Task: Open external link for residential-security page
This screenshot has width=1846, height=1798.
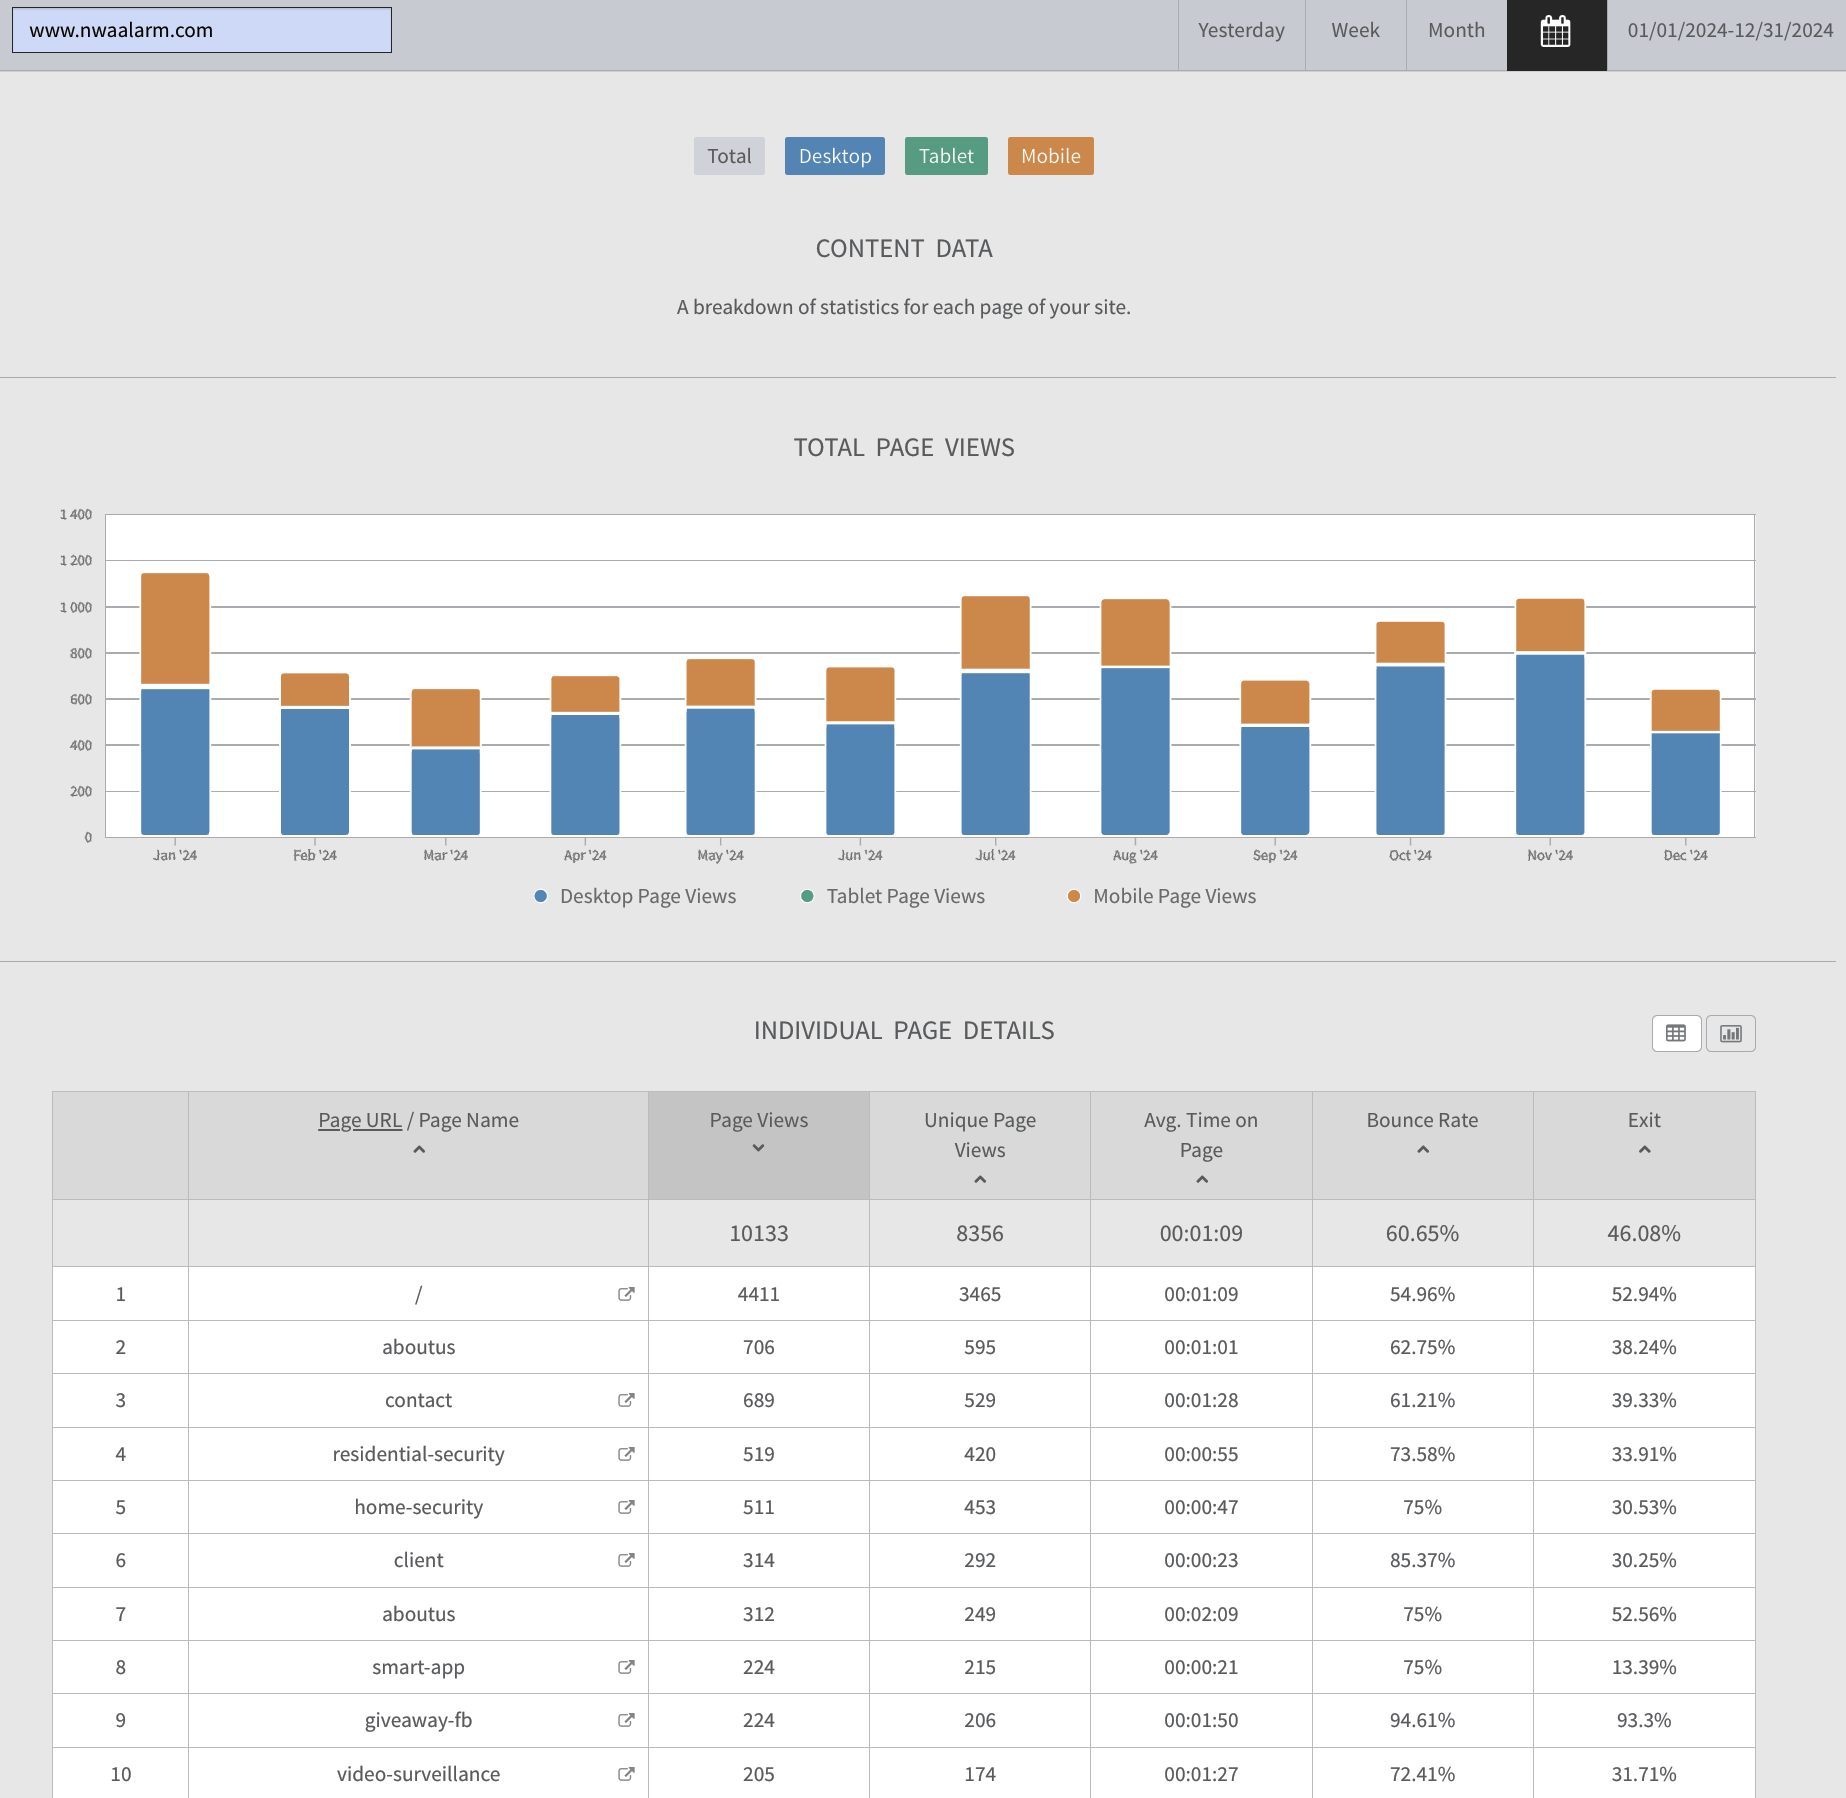Action: point(626,1454)
